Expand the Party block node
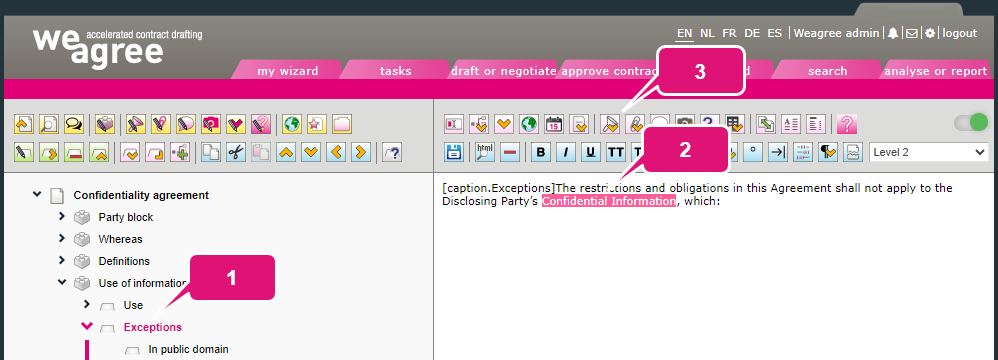 click(x=62, y=216)
